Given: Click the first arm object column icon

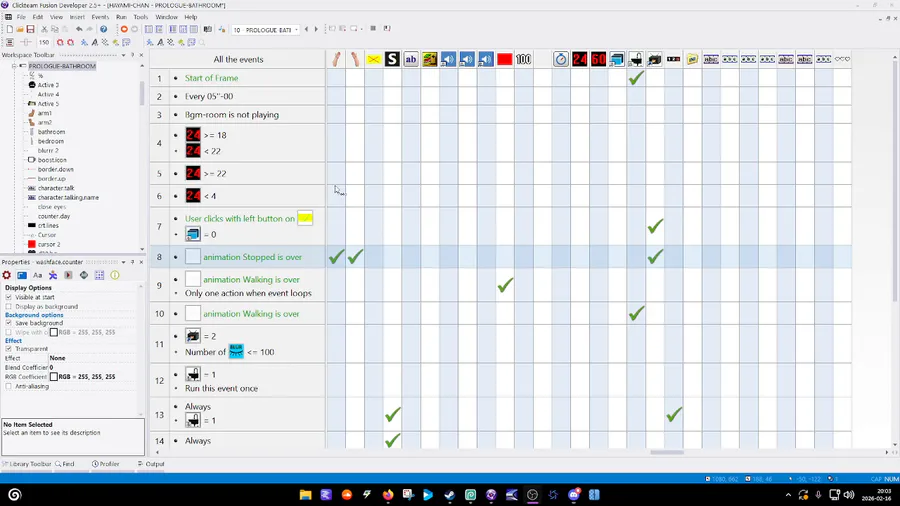Looking at the screenshot, I should pyautogui.click(x=336, y=59).
